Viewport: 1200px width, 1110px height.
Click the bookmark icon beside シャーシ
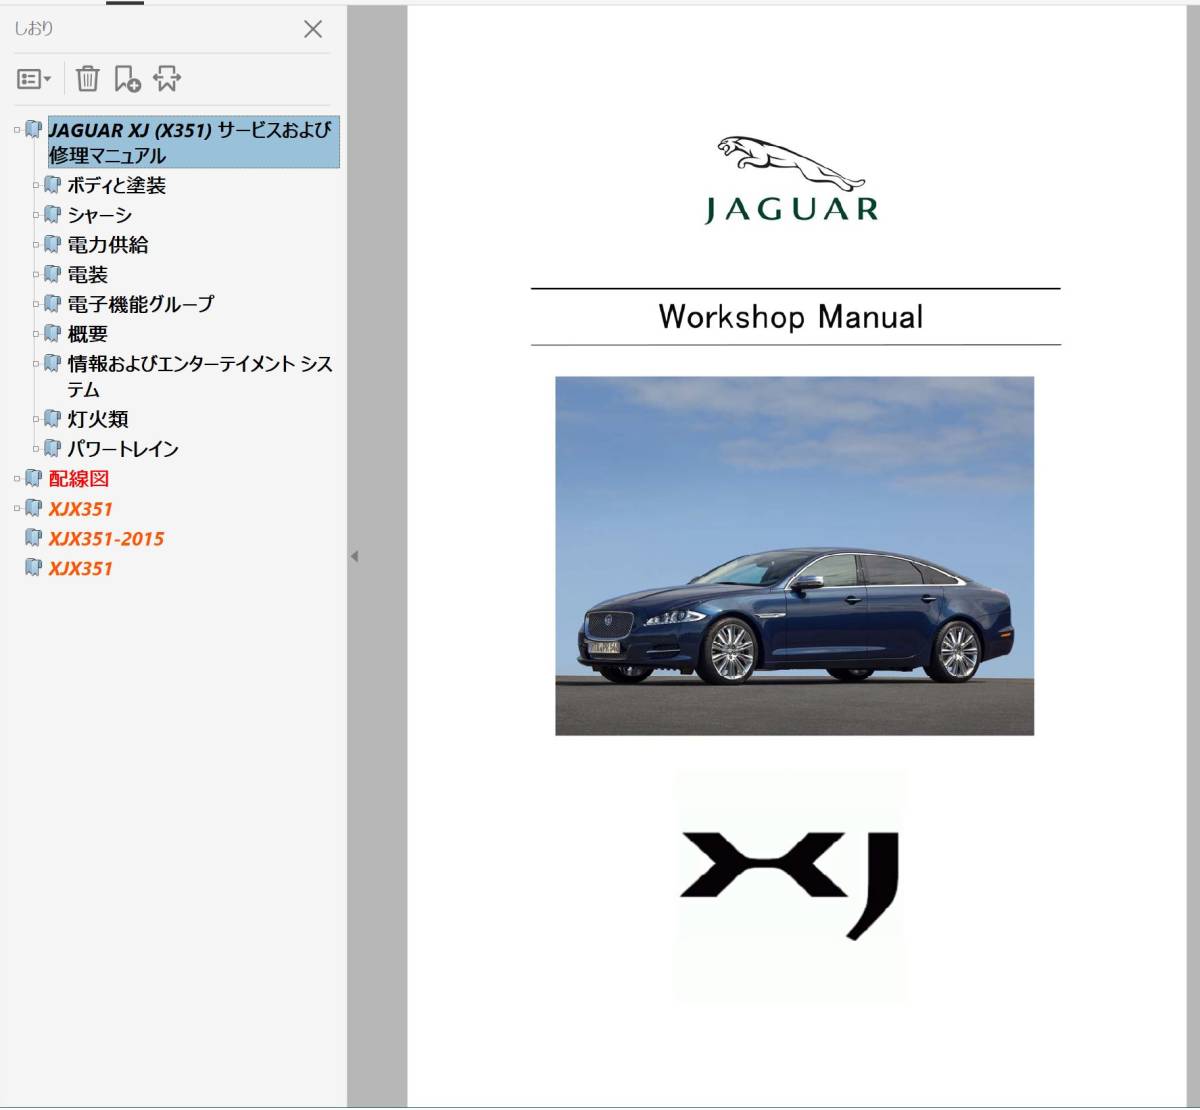53,214
